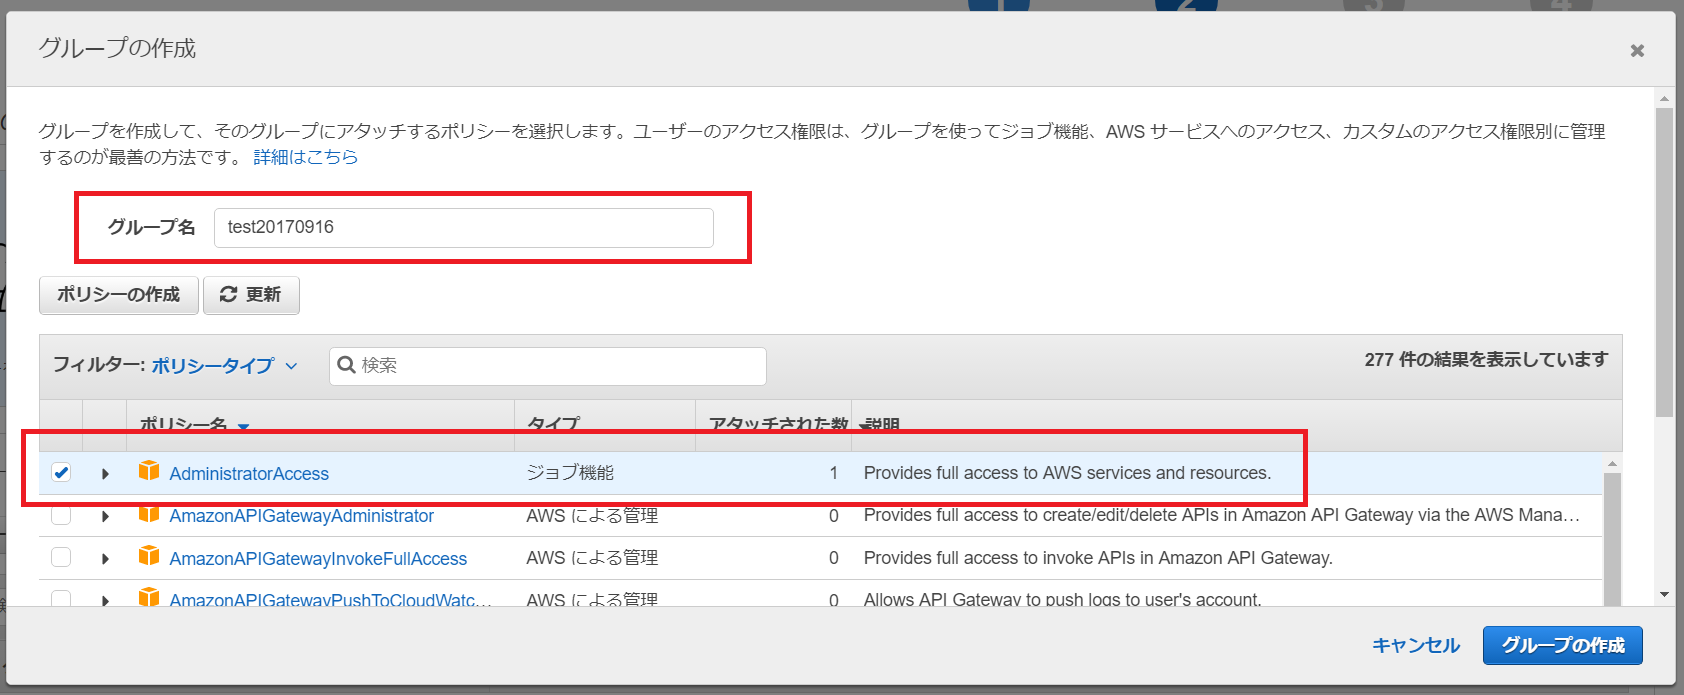The image size is (1684, 695).
Task: Click the dialog's outer vertical scrollbar thumb
Action: (1664, 262)
